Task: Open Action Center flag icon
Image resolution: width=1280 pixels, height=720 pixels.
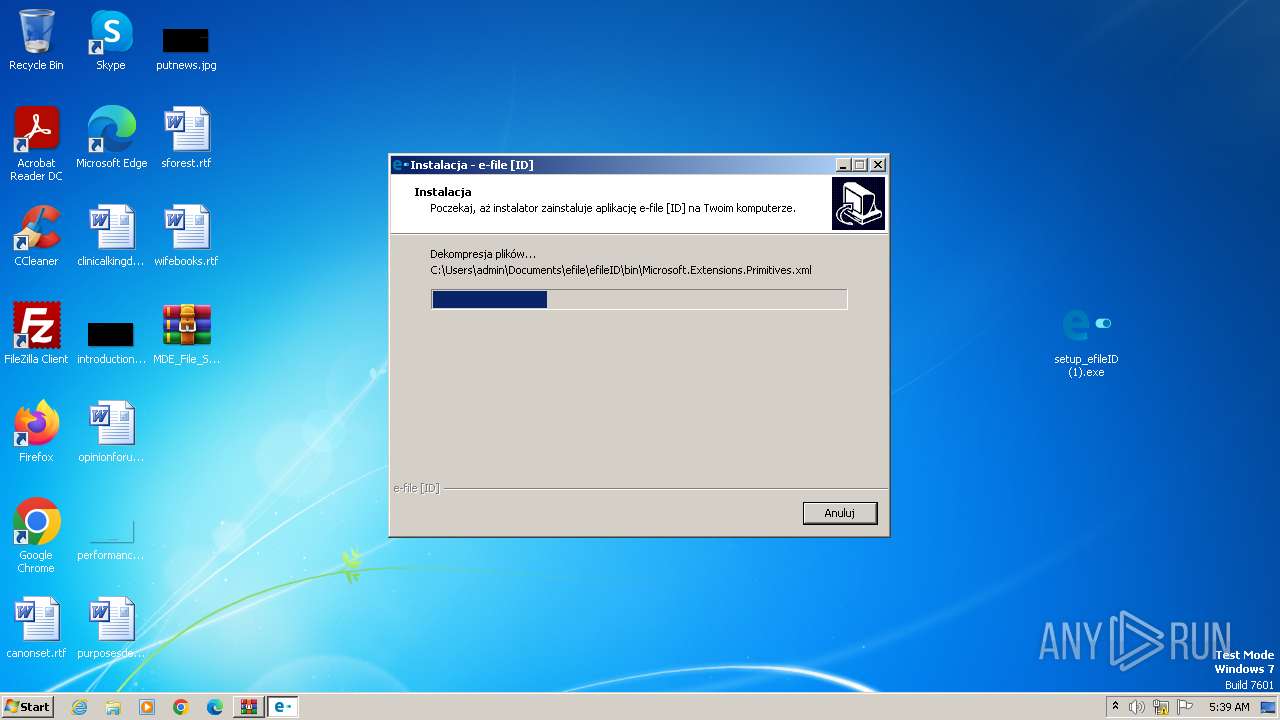Action: [x=1185, y=707]
